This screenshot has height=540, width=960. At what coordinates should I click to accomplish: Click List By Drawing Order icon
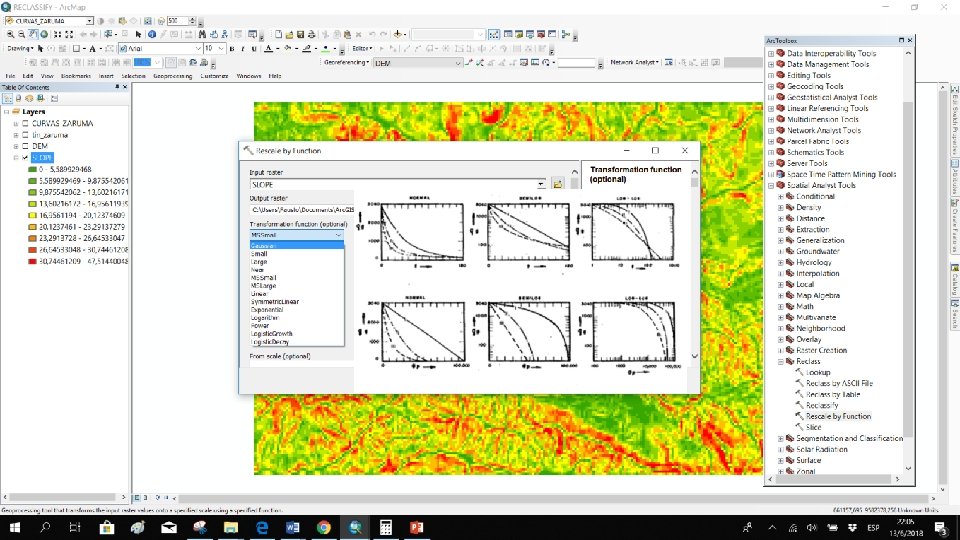pos(8,99)
